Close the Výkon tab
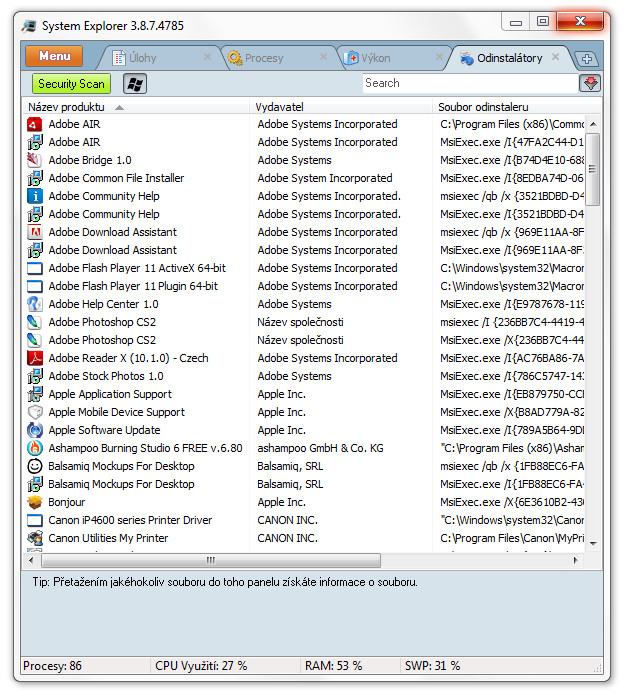This screenshot has height=695, width=625. pos(439,57)
